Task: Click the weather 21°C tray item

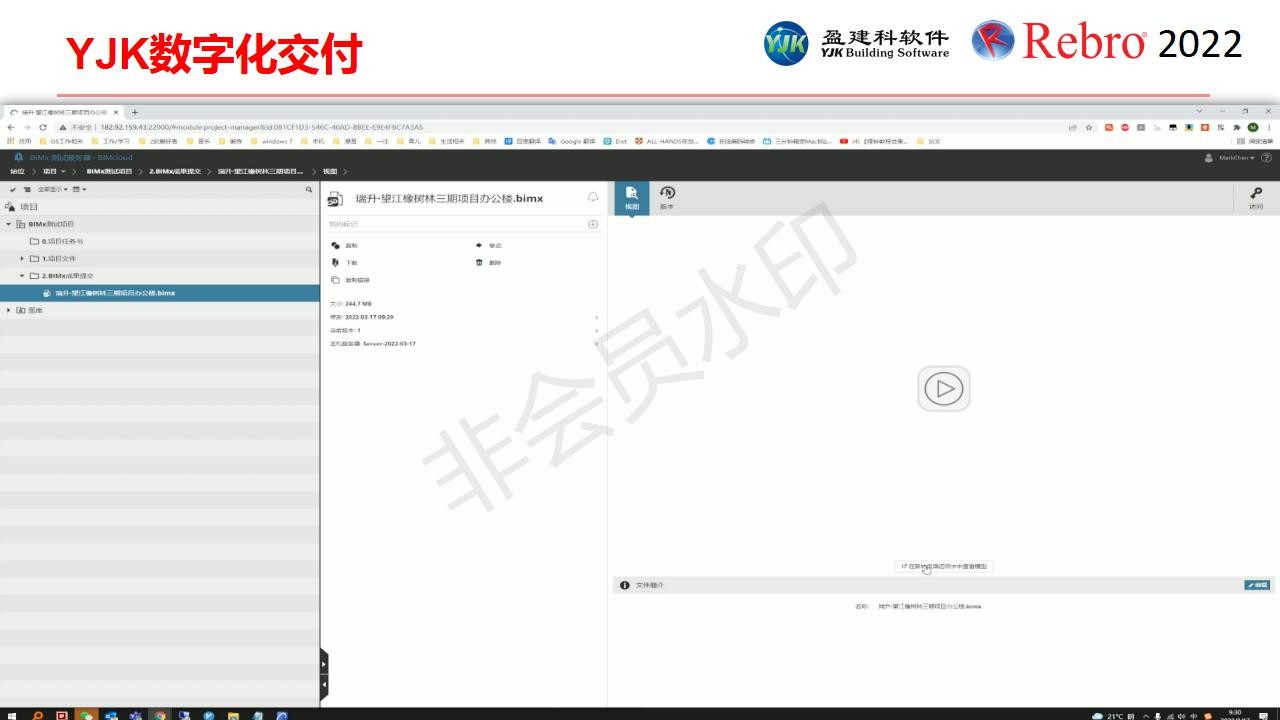Action: (1115, 715)
